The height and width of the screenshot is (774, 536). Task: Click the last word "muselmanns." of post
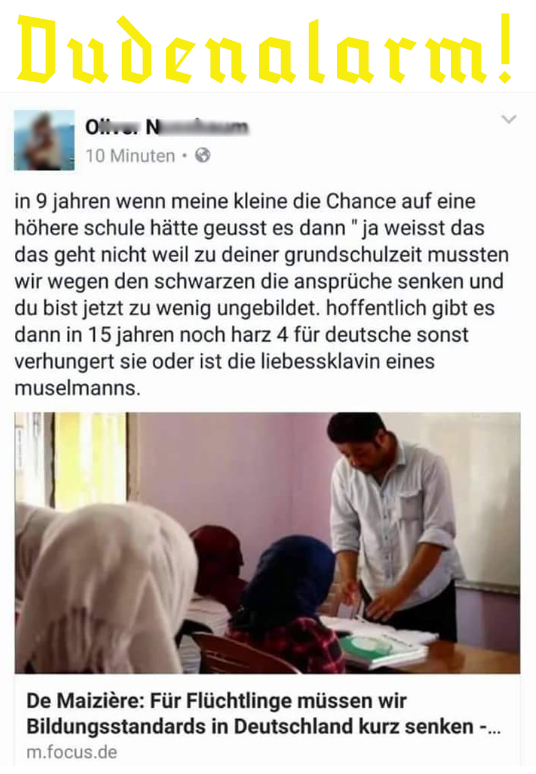click(77, 388)
